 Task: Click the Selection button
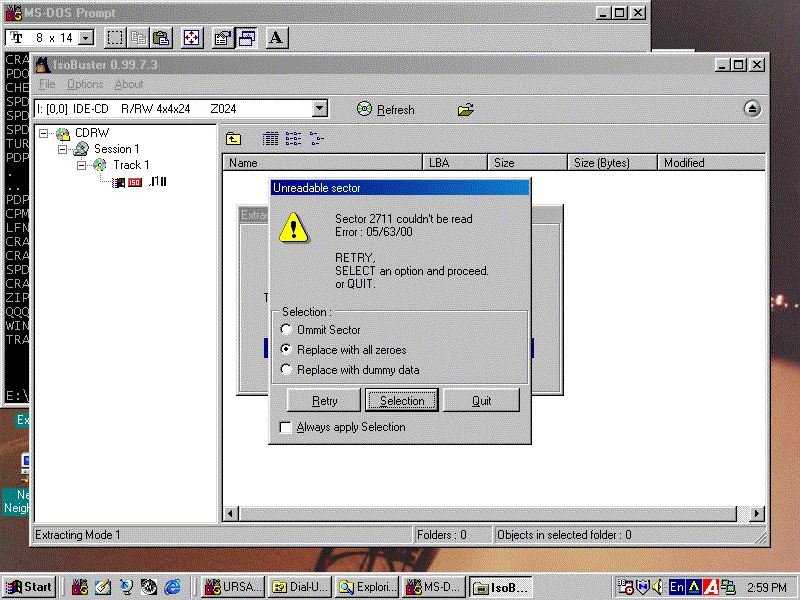[402, 401]
